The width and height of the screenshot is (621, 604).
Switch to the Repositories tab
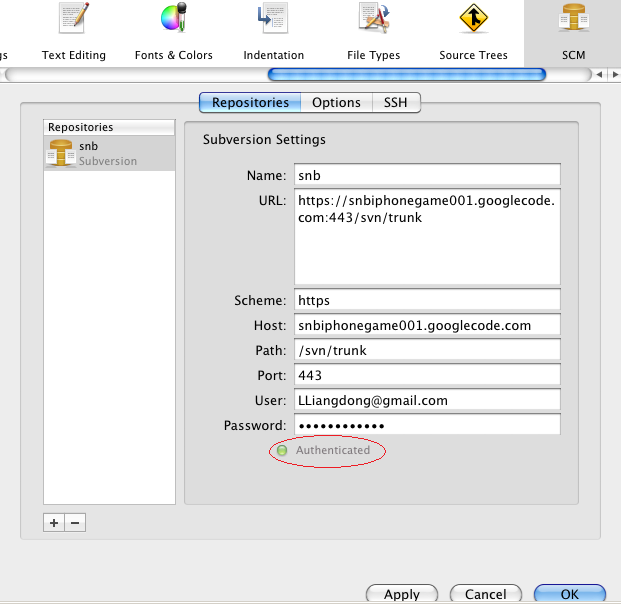click(x=250, y=103)
